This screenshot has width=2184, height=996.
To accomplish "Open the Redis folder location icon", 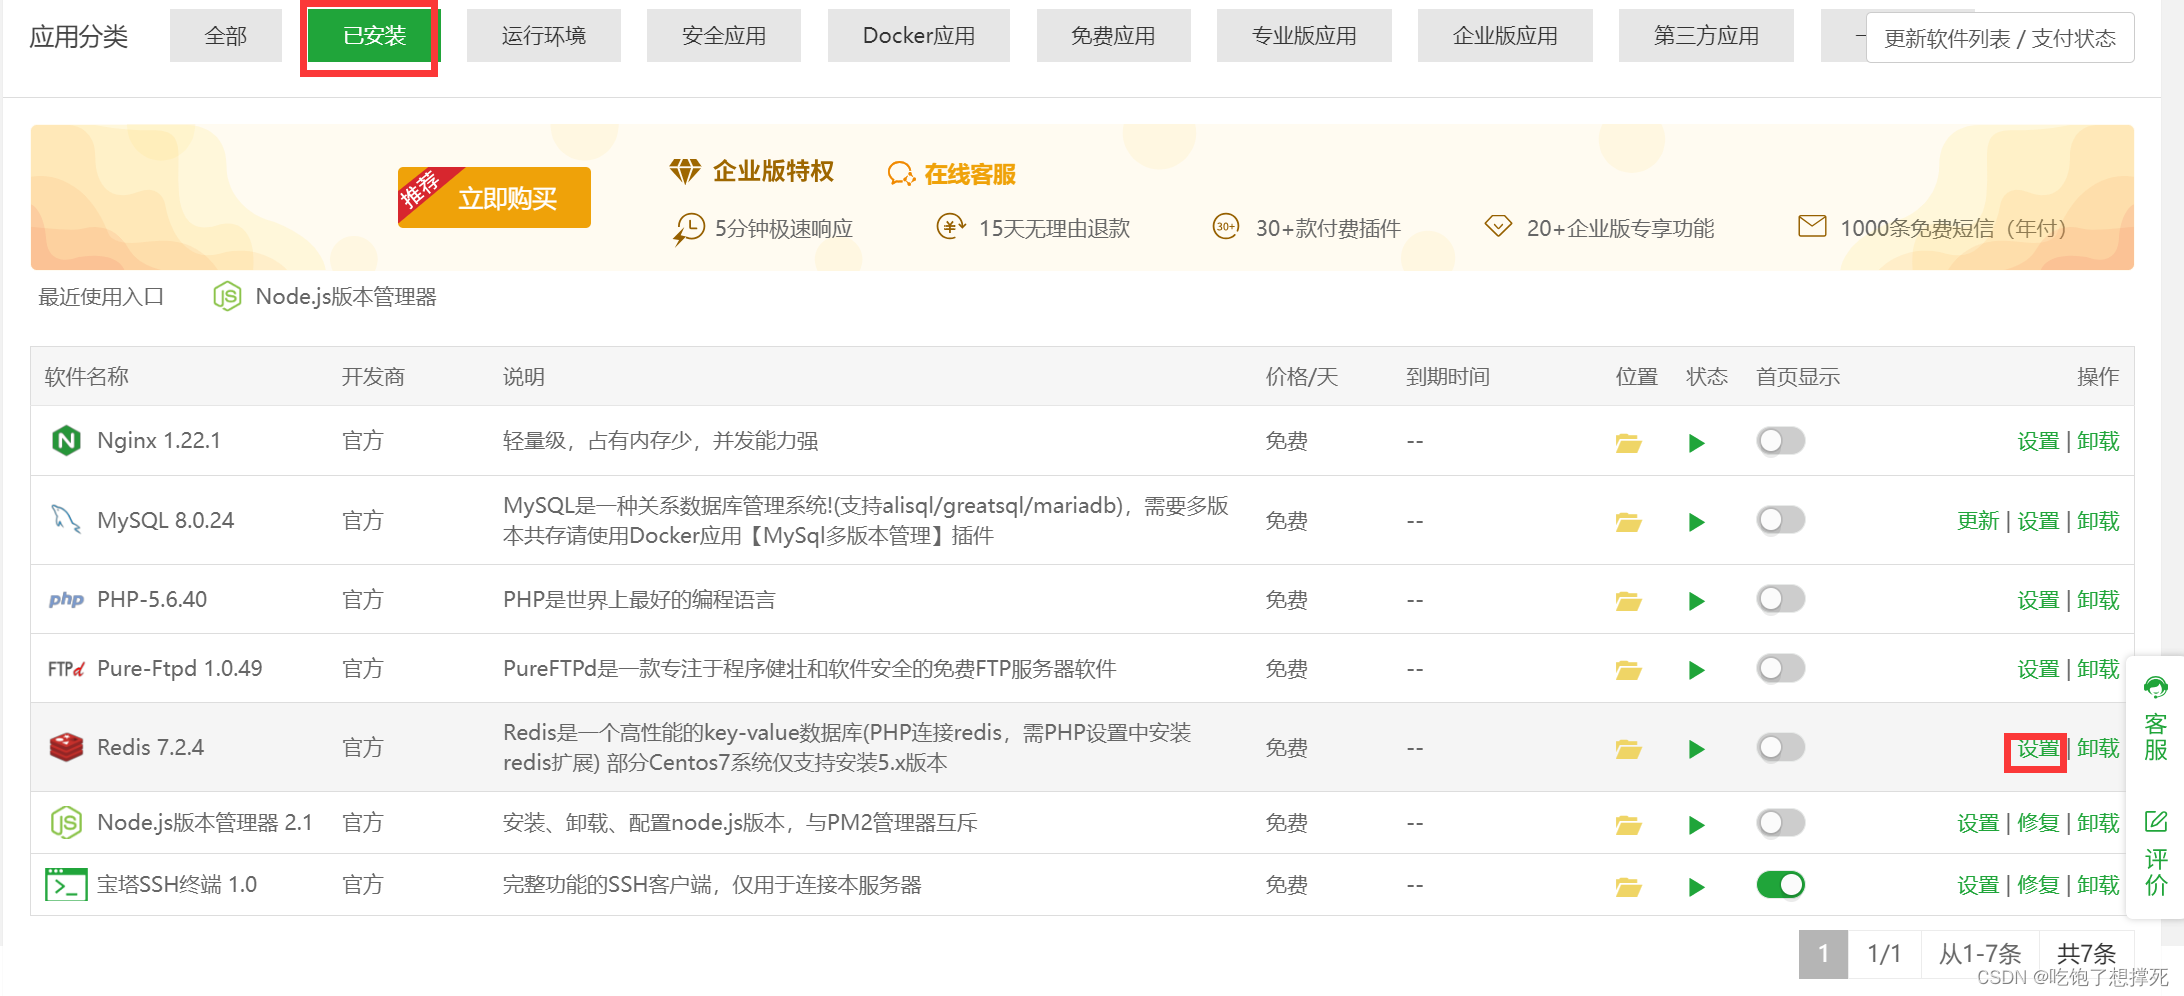I will [x=1628, y=749].
